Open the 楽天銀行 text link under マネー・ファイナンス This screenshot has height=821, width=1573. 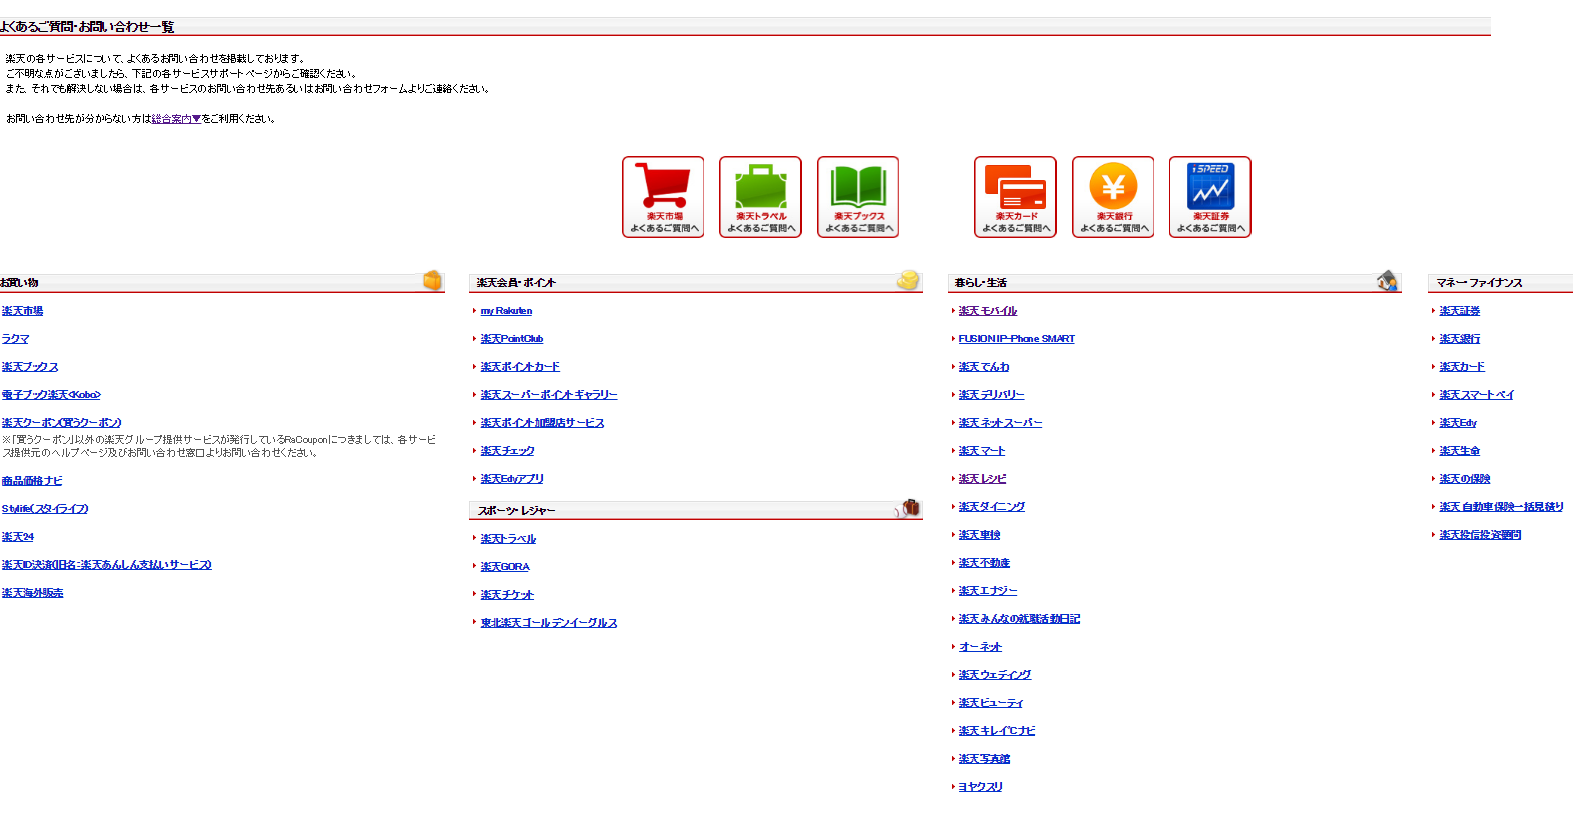tap(1460, 339)
